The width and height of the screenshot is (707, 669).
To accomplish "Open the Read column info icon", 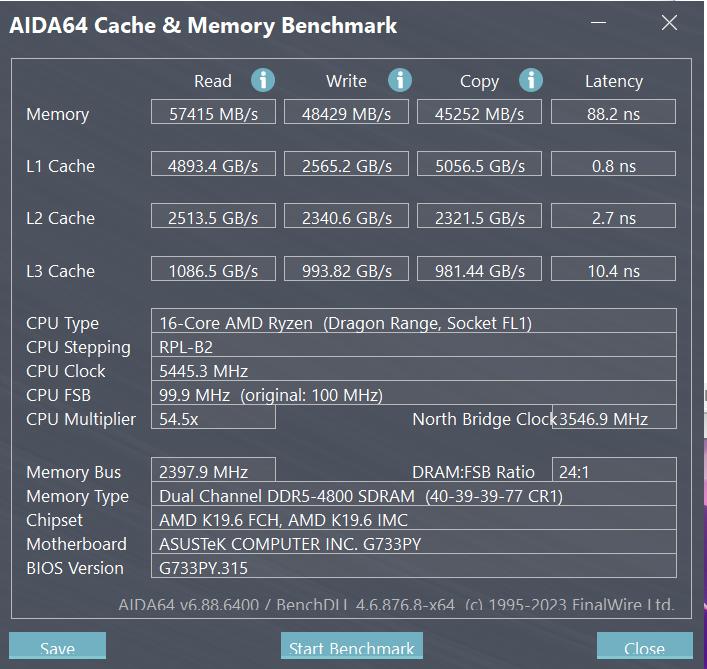I will tap(263, 80).
